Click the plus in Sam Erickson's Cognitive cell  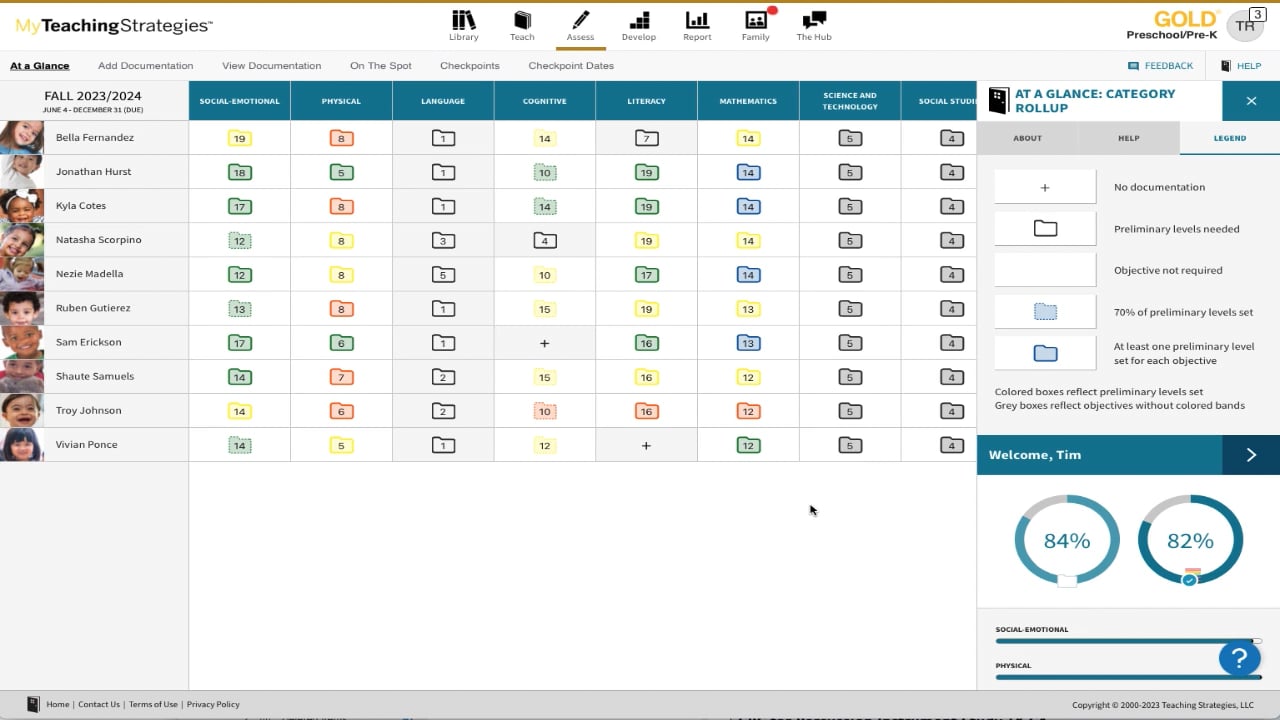point(544,343)
